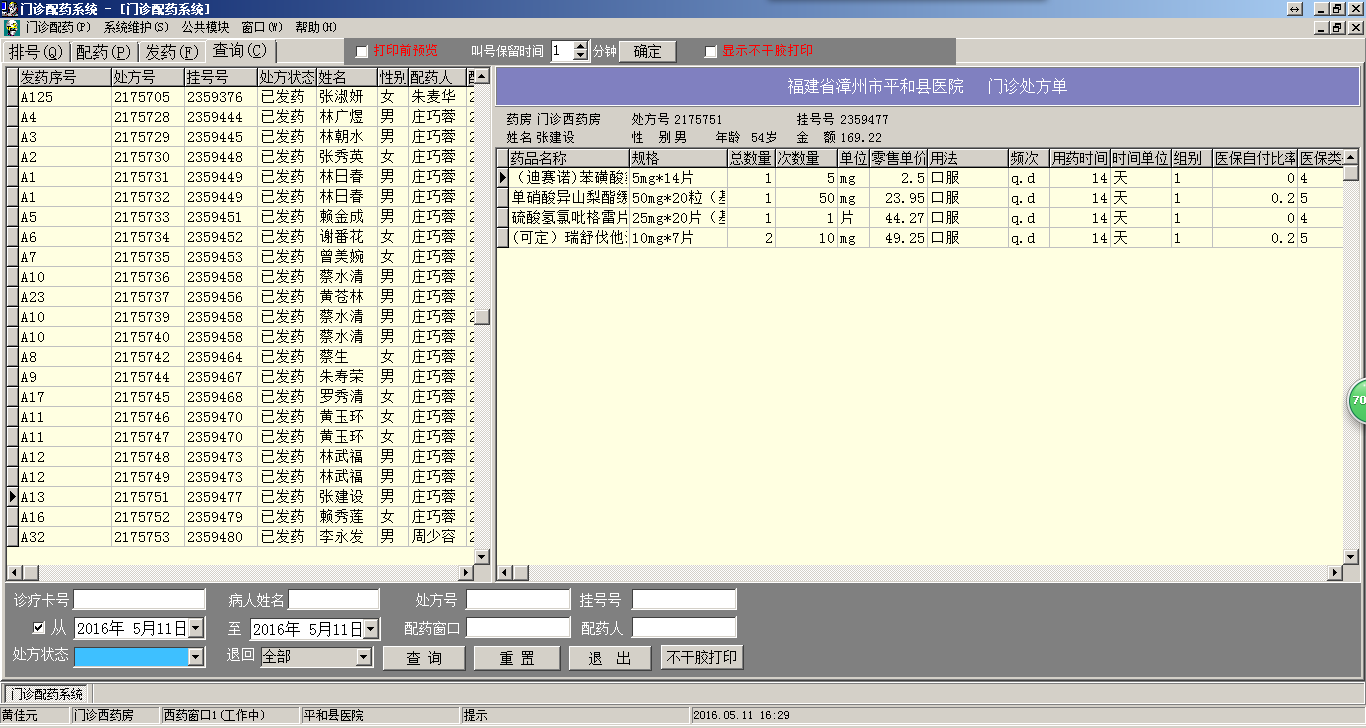This screenshot has height=728, width=1366.
Task: Open the 帮助(H) menu
Action: click(316, 27)
